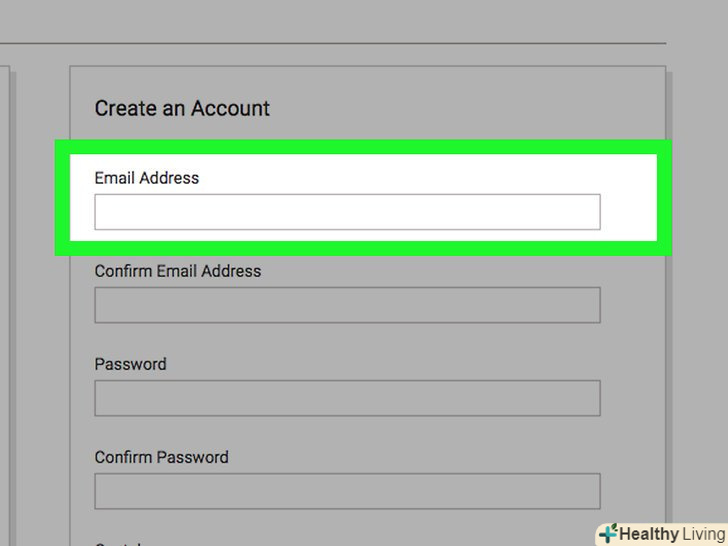This screenshot has height=546, width=728.
Task: Click the right end of Email Address field
Action: (588, 212)
